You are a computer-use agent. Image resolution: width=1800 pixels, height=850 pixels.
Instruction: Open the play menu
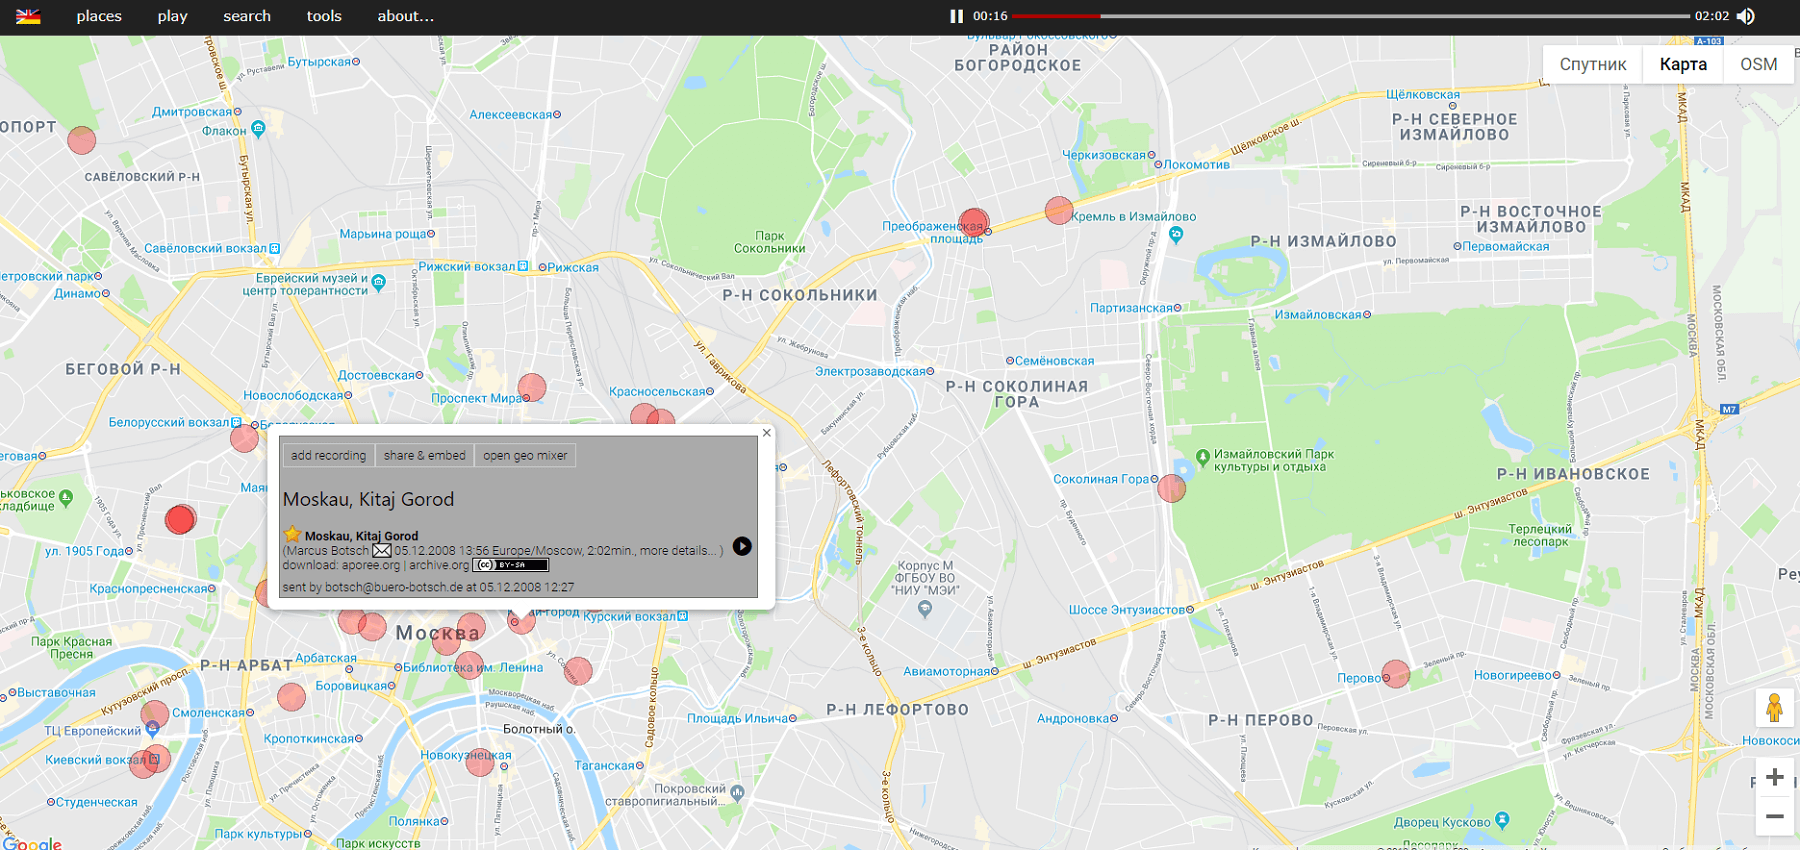tap(172, 16)
